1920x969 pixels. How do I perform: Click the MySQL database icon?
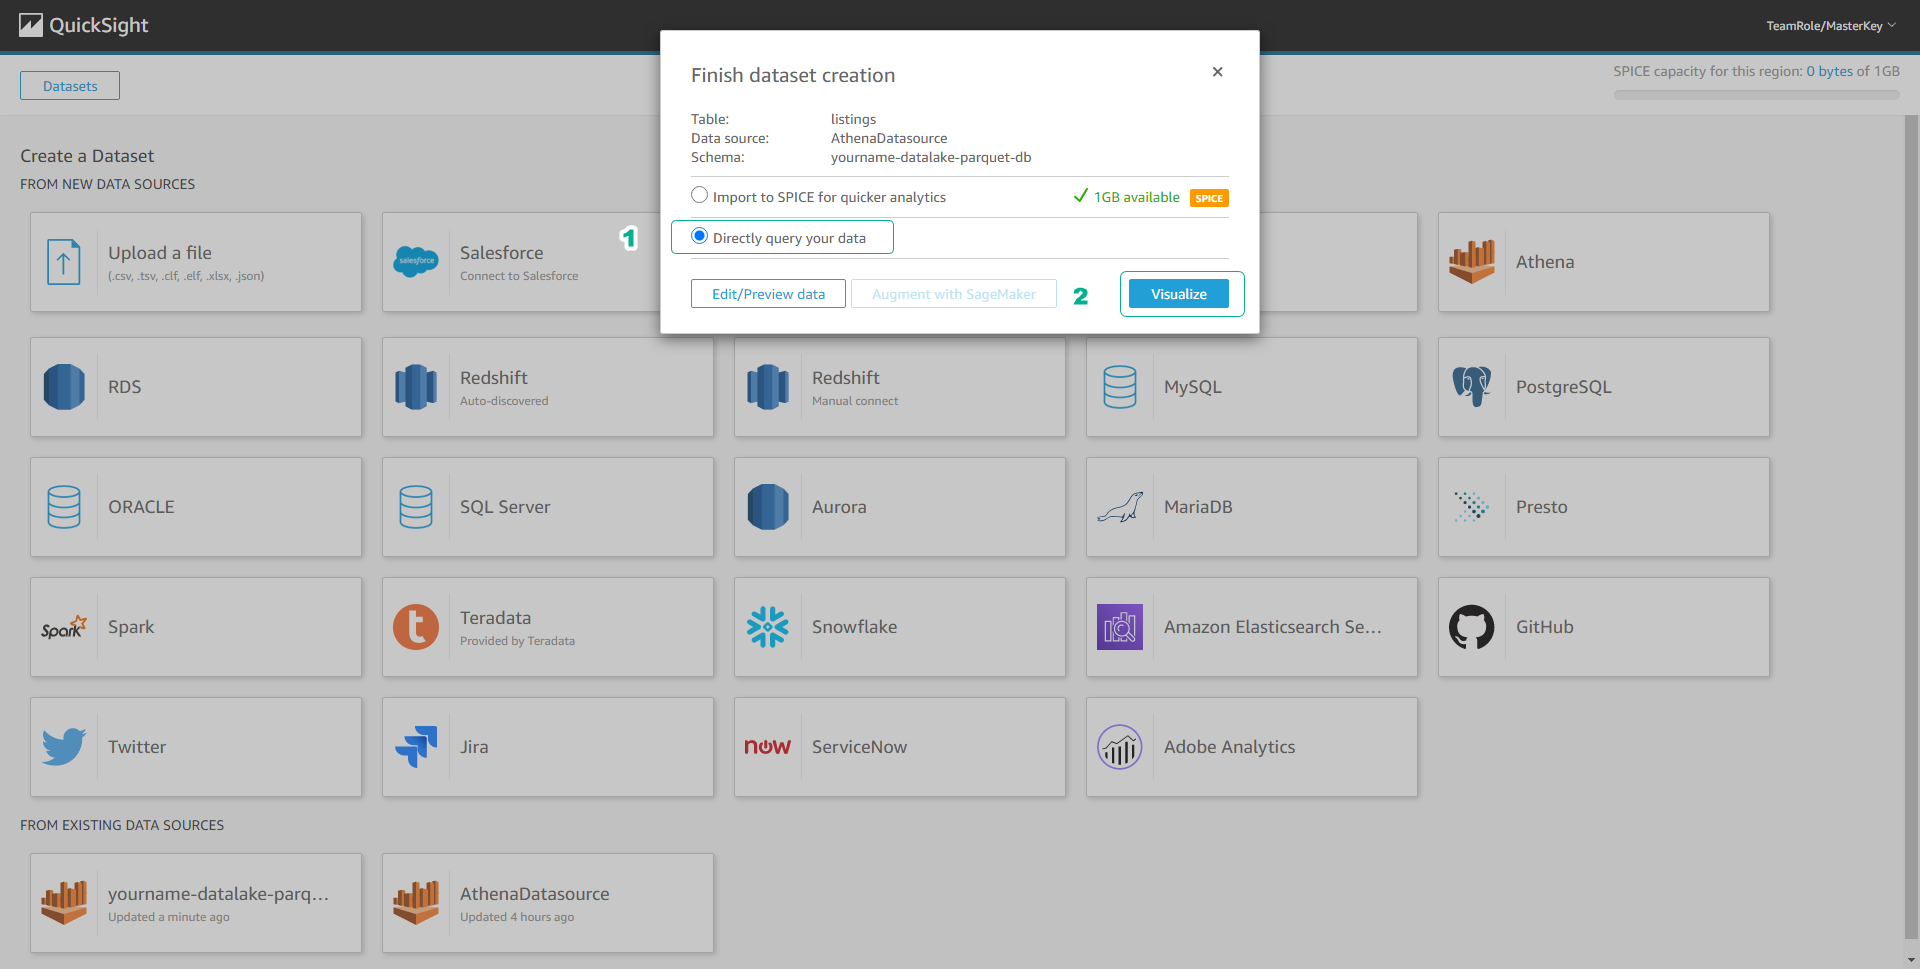click(1120, 387)
